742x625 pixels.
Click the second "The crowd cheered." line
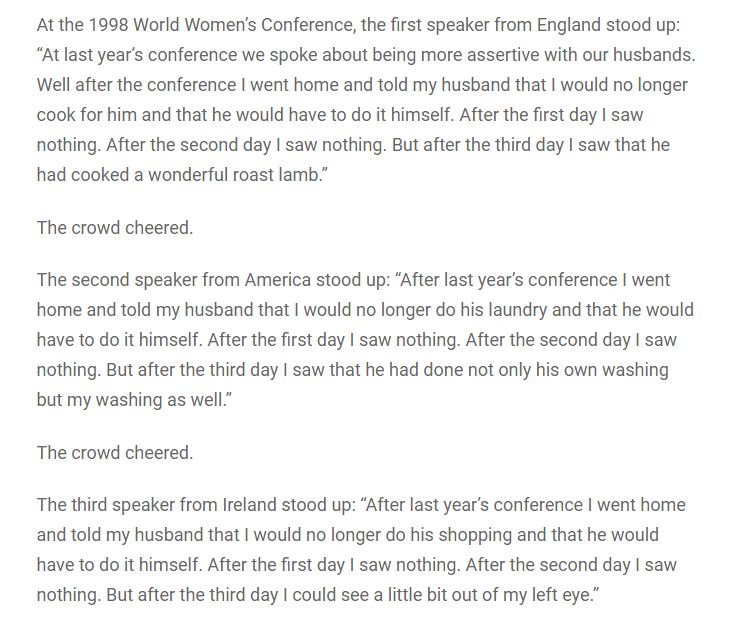pos(115,452)
